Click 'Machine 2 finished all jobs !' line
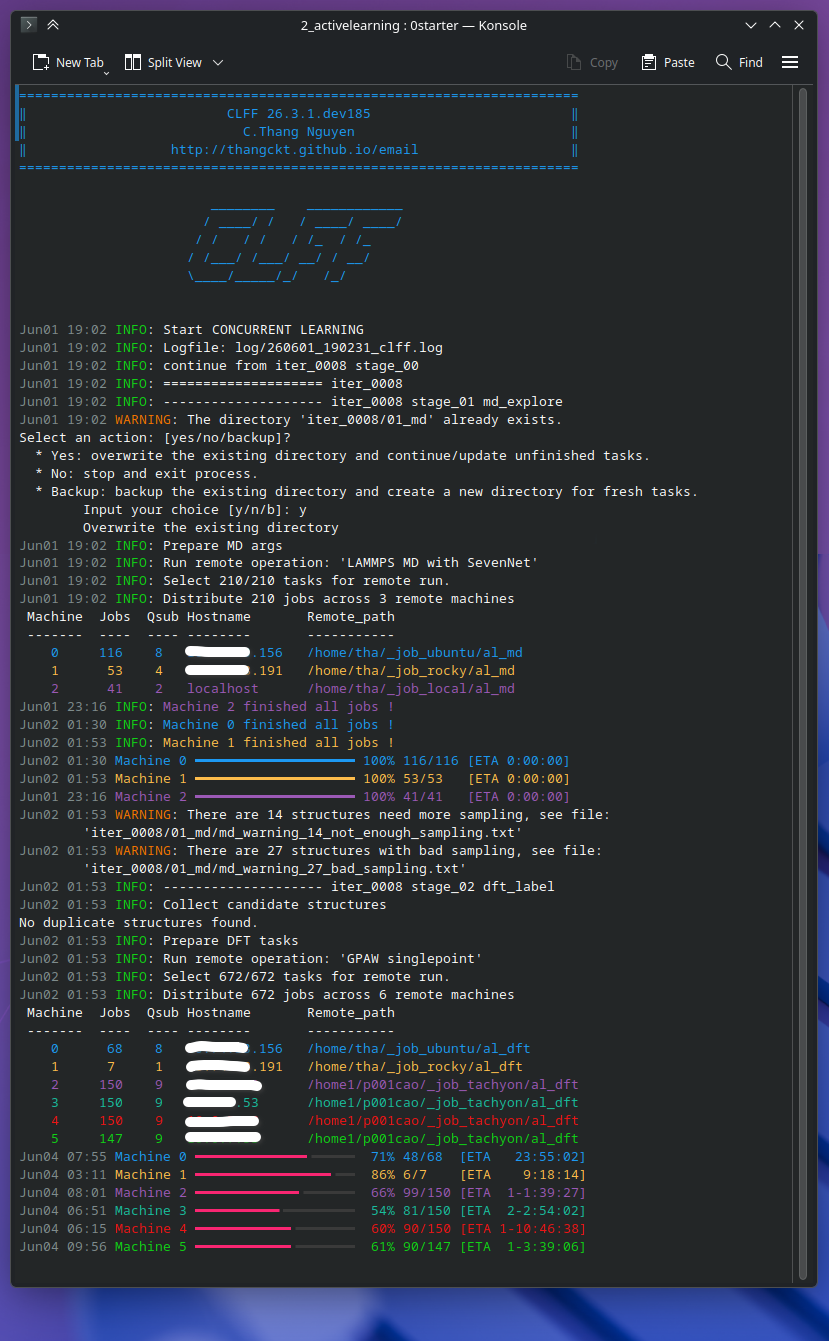This screenshot has height=1341, width=829. tap(279, 707)
